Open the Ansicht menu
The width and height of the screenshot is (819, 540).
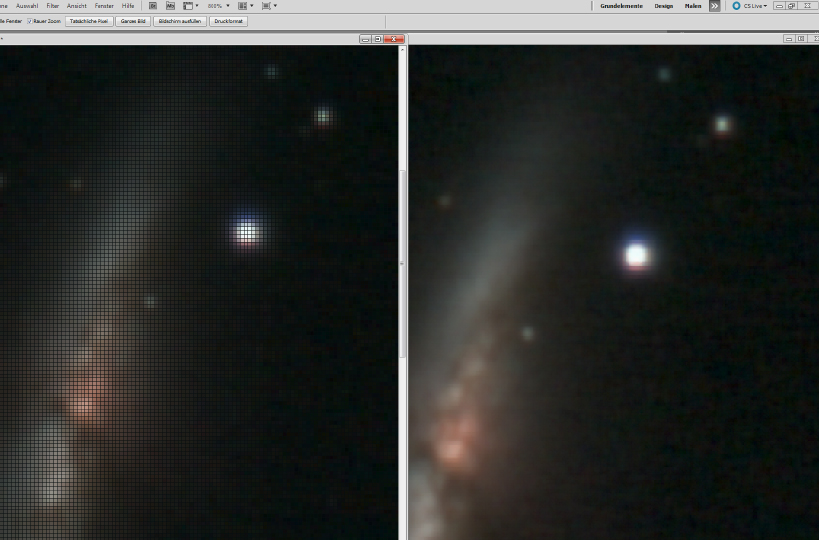tap(76, 6)
